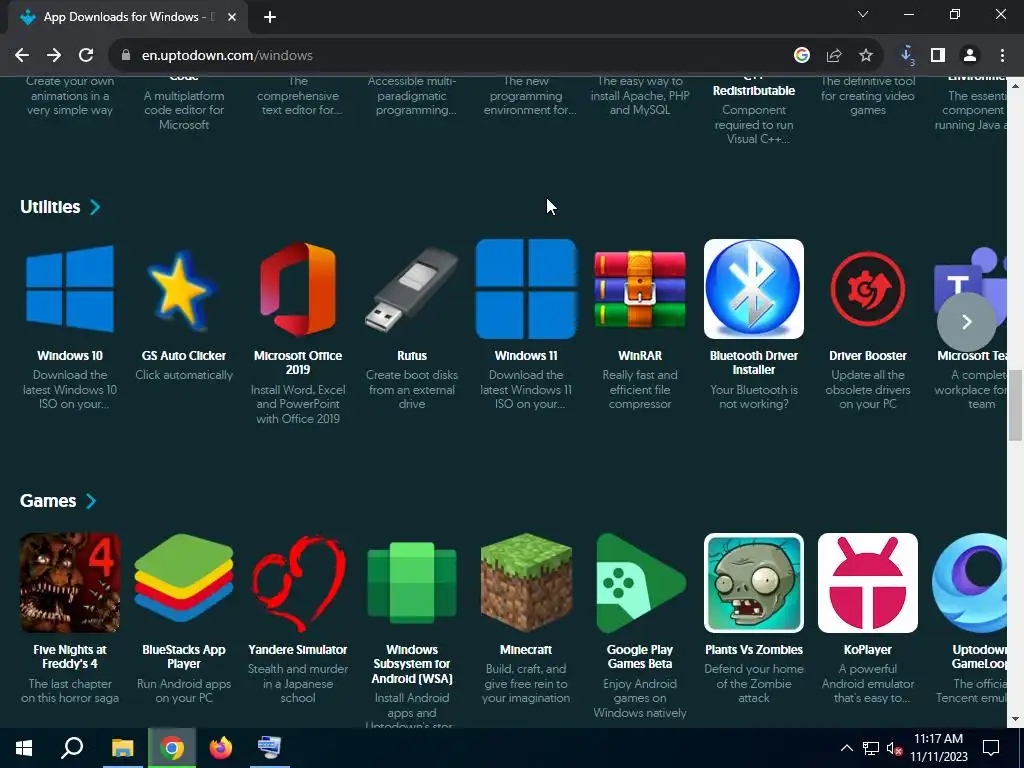This screenshot has height=768, width=1024.
Task: Open the Rufus title link
Action: (411, 356)
